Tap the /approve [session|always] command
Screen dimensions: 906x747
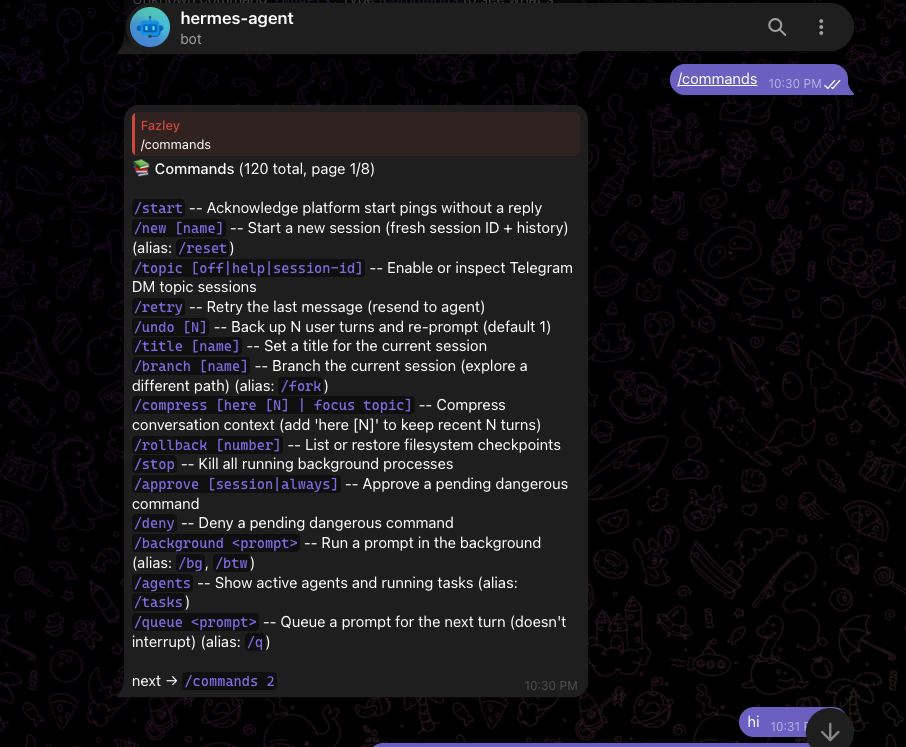[236, 484]
